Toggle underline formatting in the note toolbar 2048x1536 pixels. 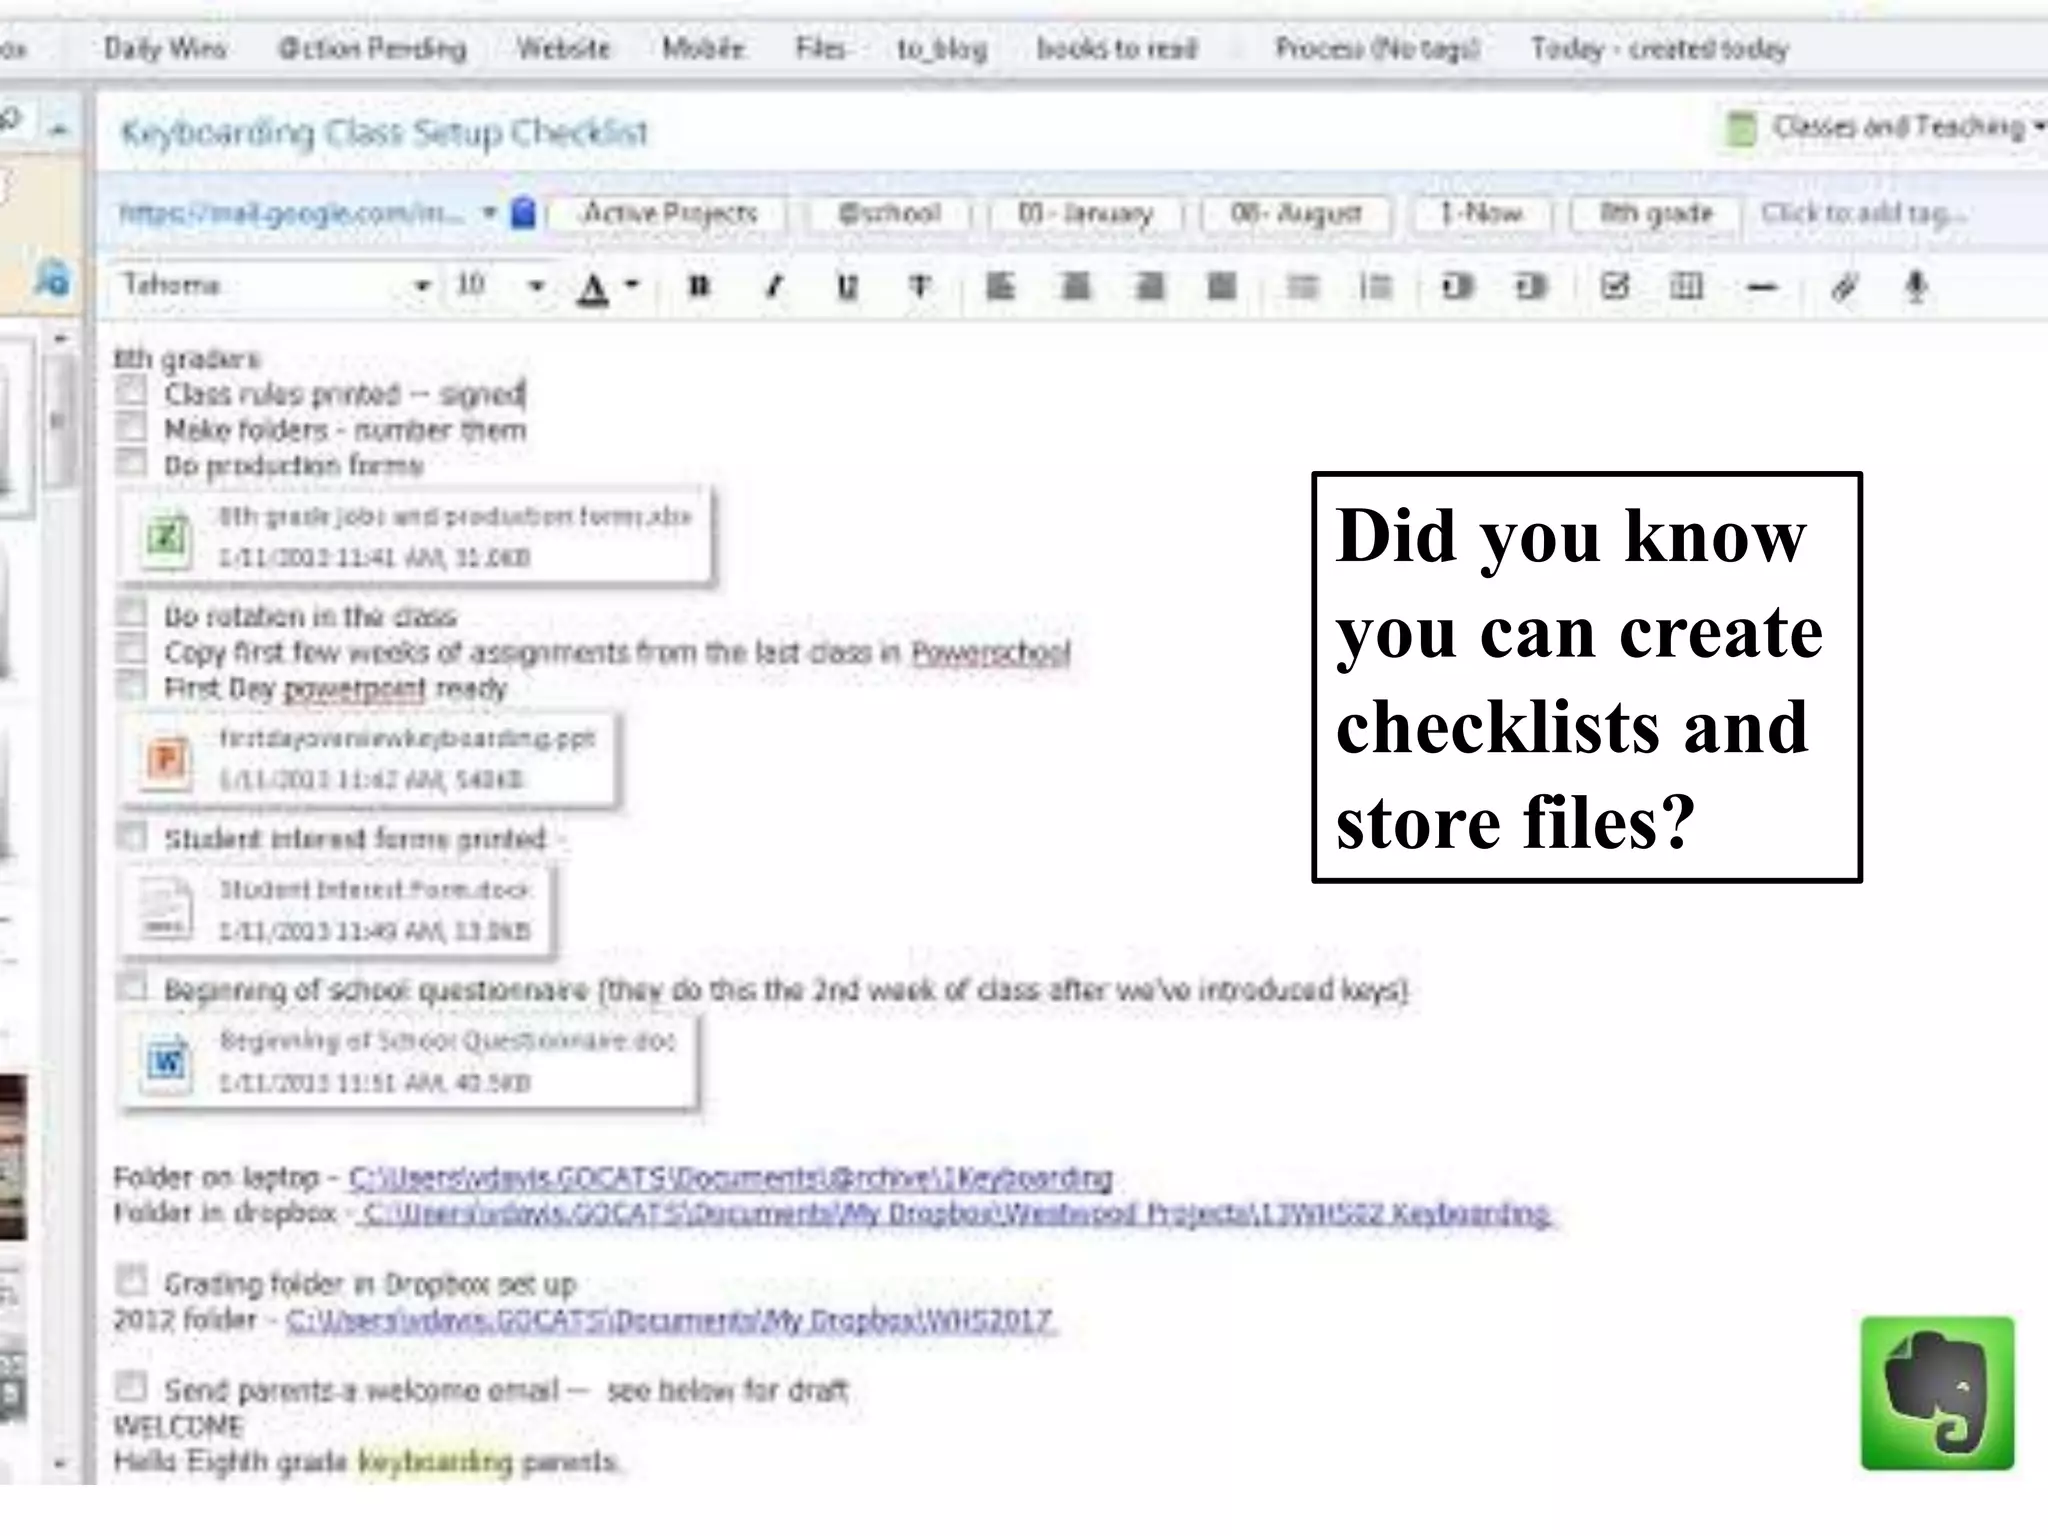tap(847, 287)
